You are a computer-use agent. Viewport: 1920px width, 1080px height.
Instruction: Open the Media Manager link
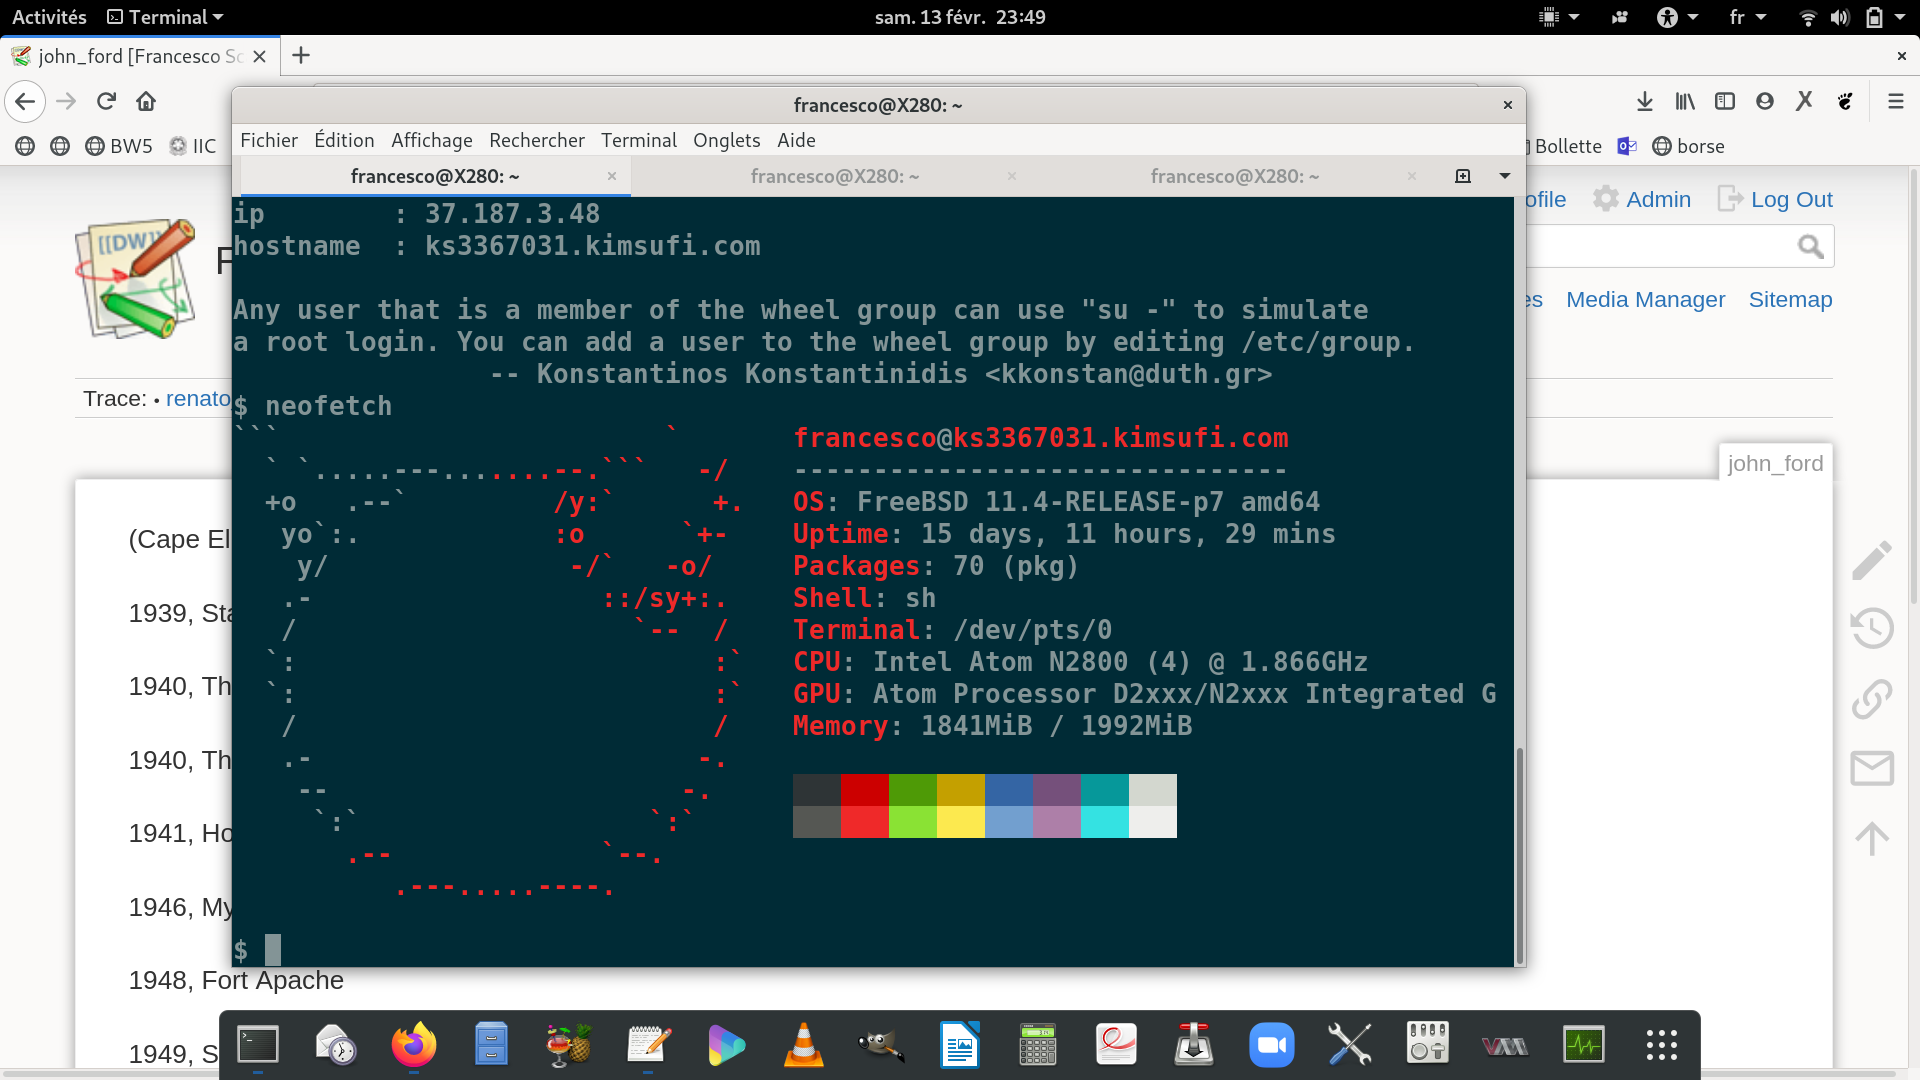pyautogui.click(x=1645, y=299)
